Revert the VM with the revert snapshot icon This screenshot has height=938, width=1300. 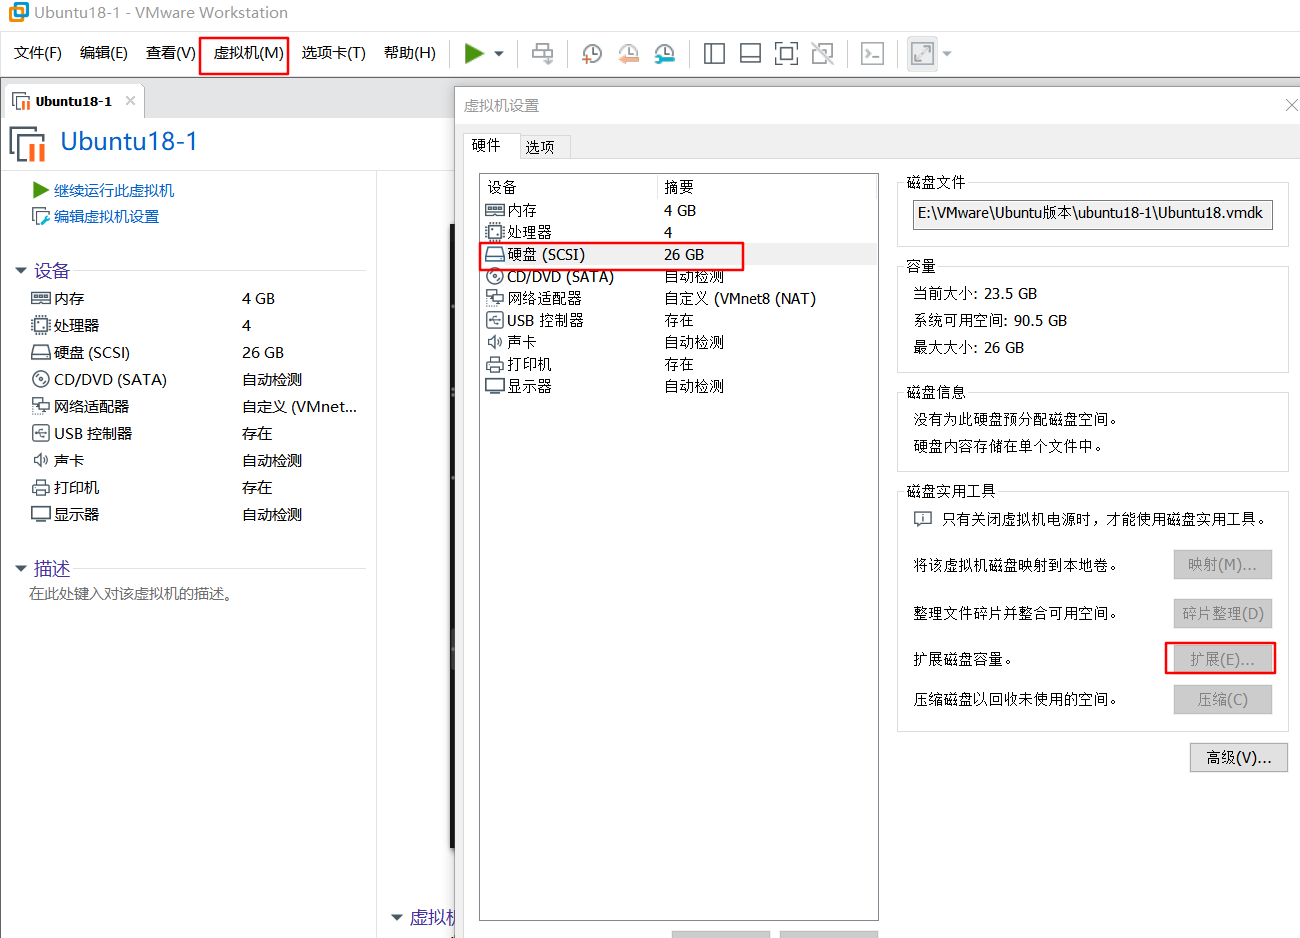(628, 53)
